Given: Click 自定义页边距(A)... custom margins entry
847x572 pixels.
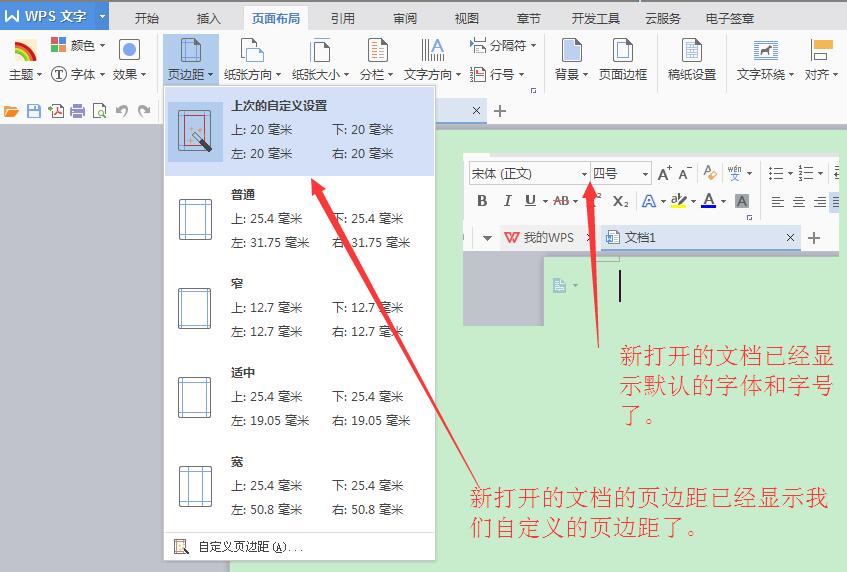Looking at the screenshot, I should pos(299,547).
